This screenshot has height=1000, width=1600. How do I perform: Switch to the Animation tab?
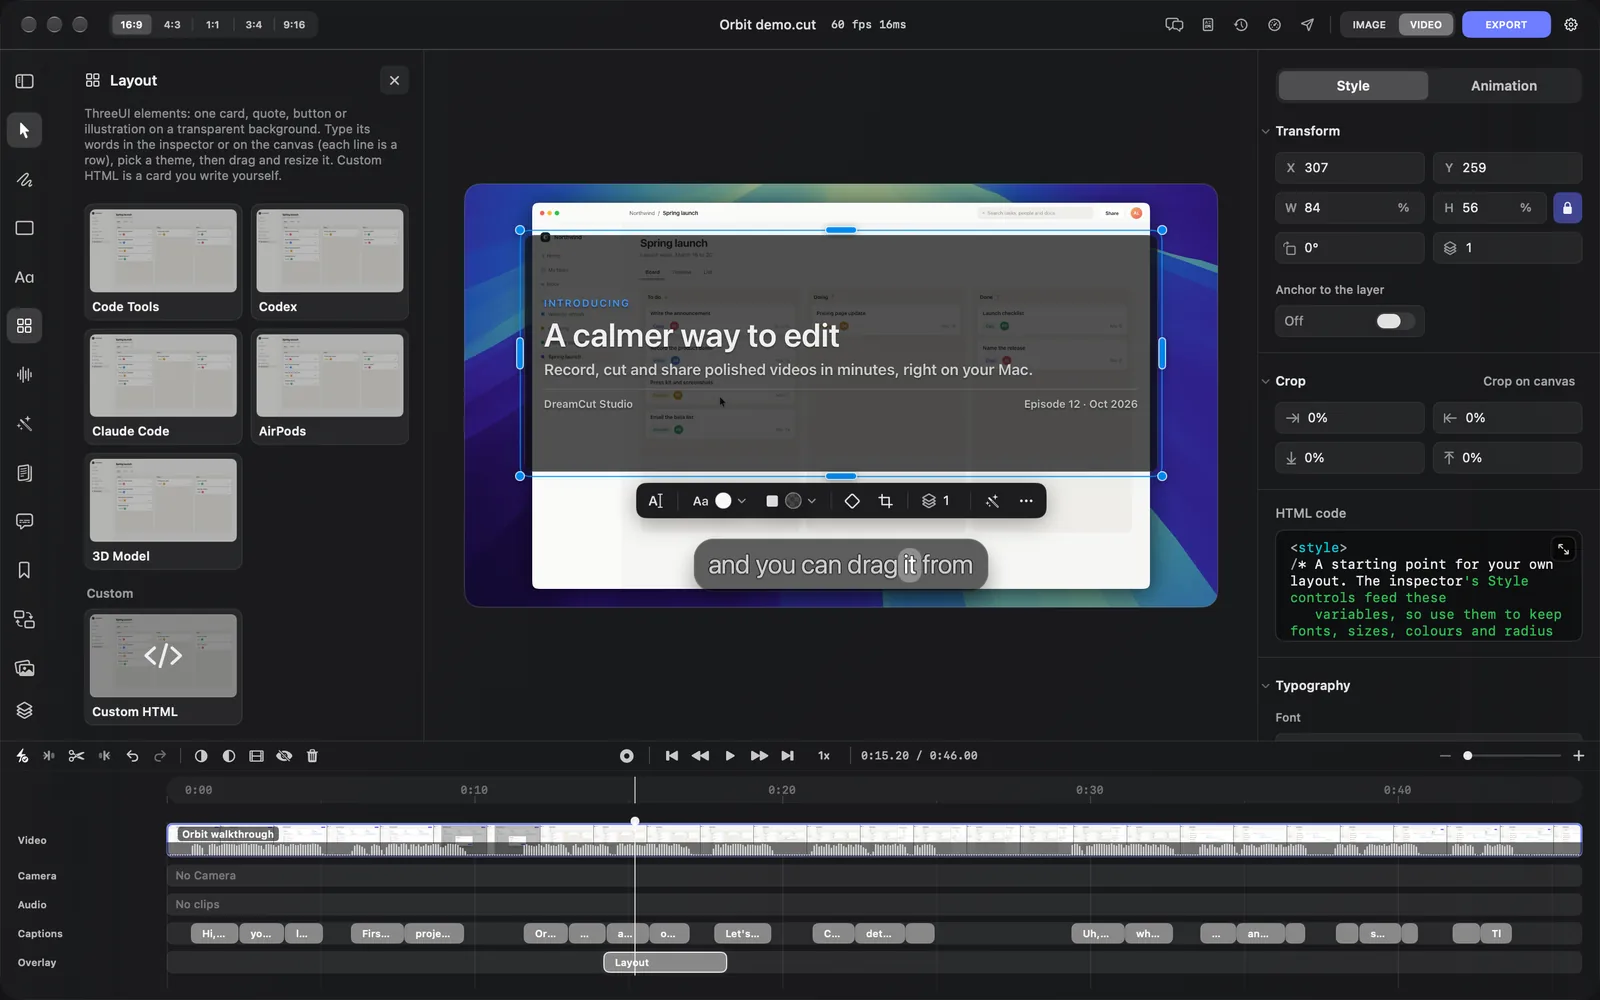point(1504,86)
